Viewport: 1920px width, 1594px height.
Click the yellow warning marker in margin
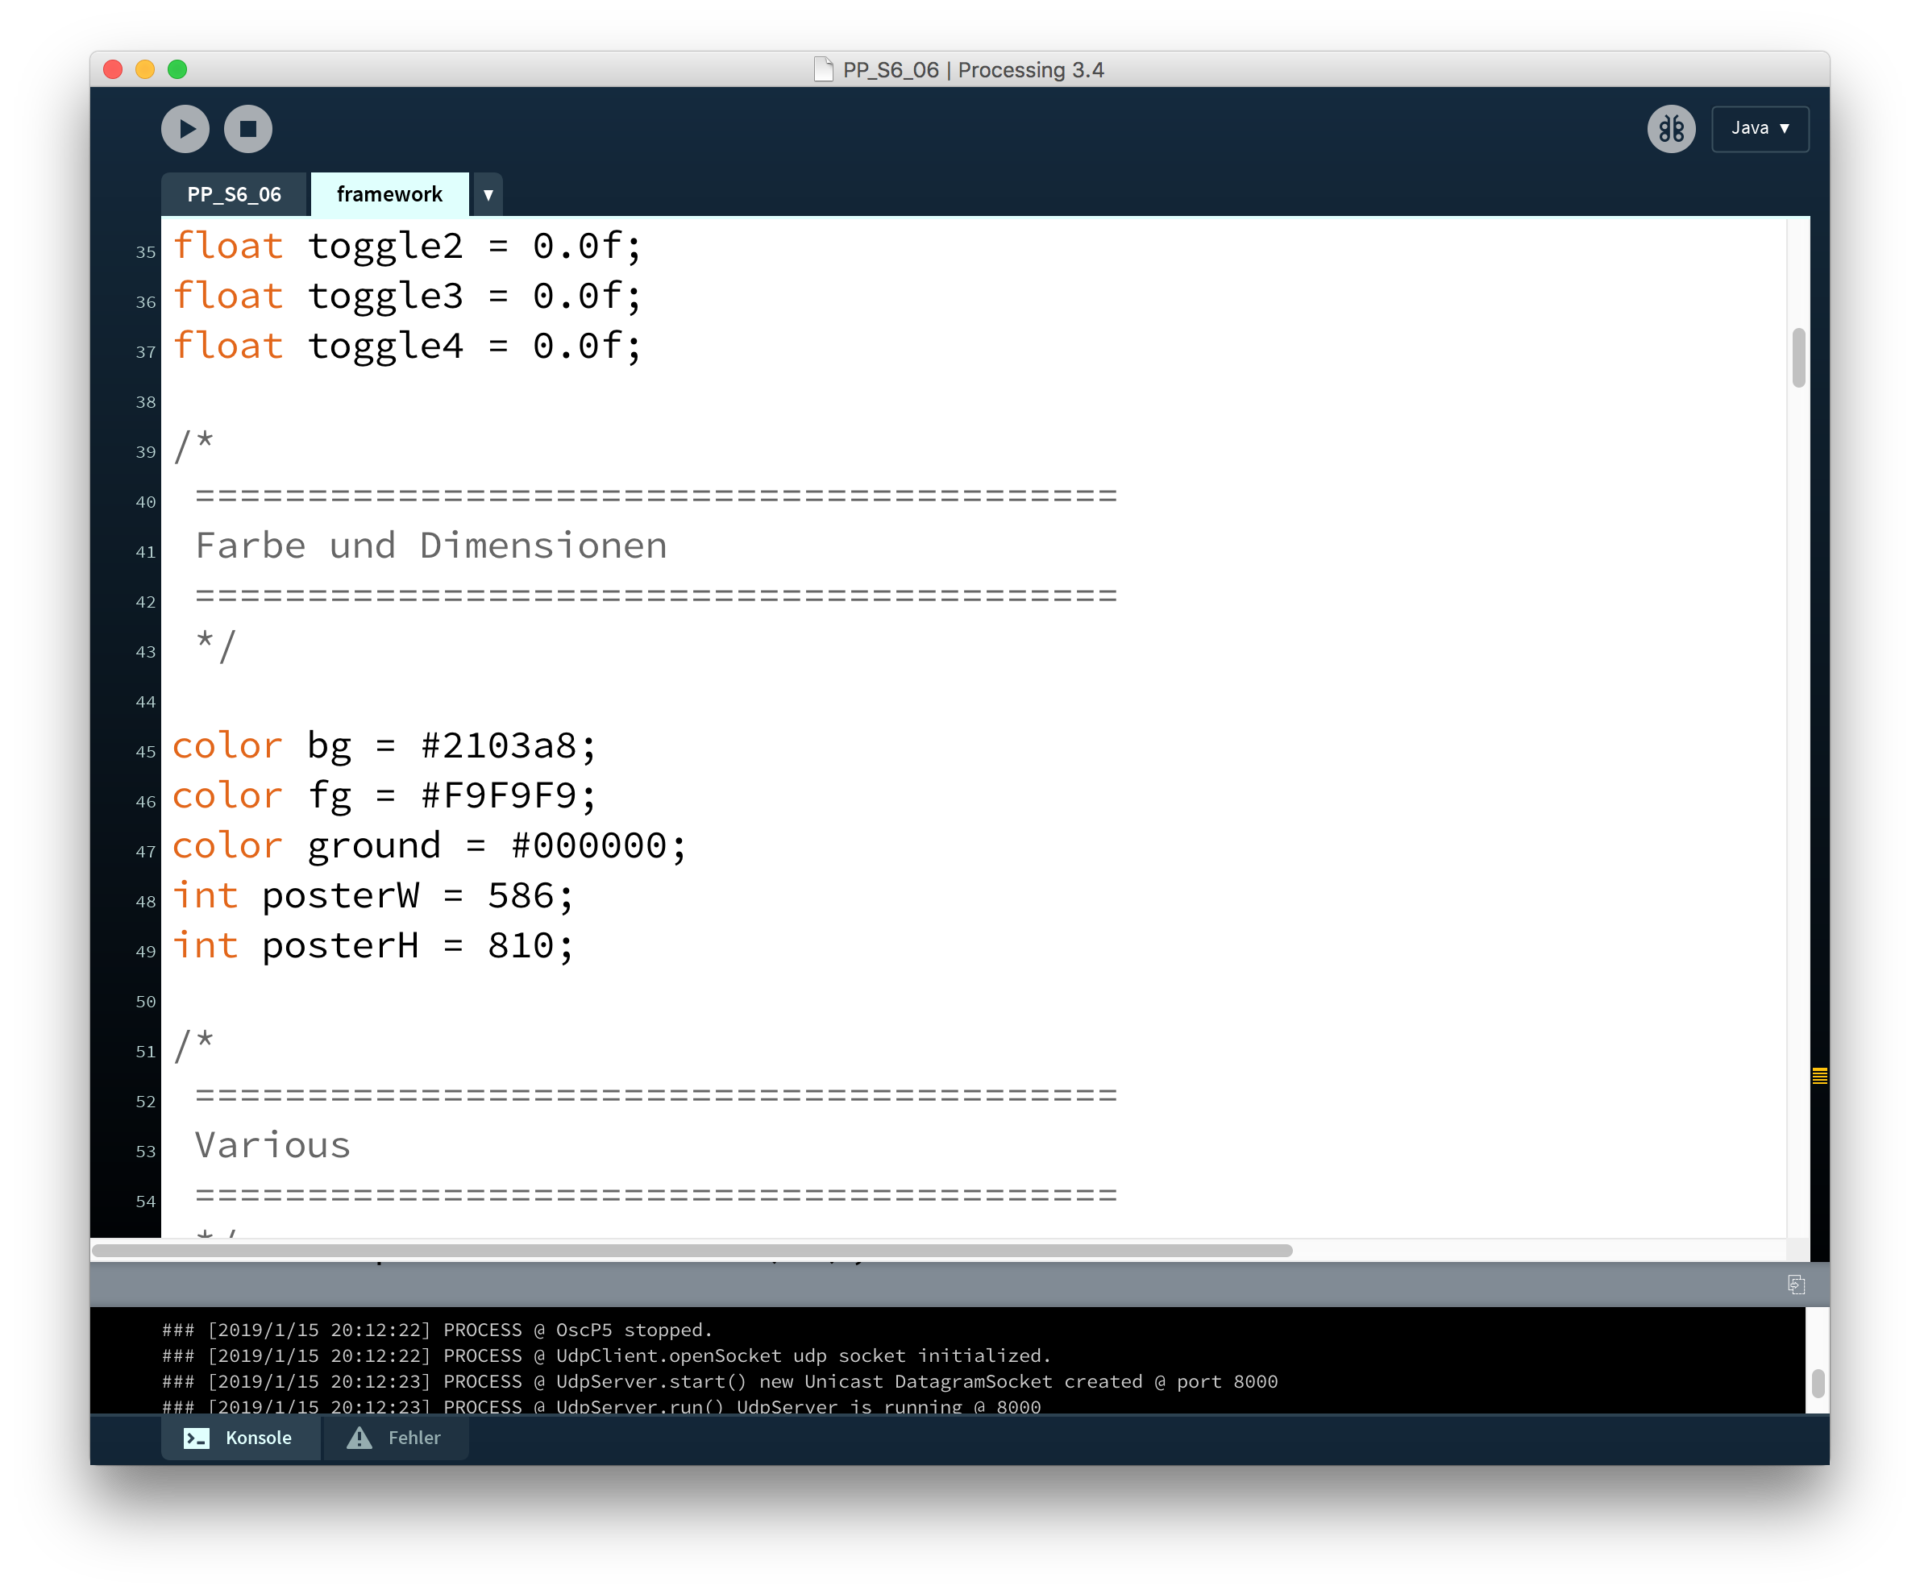[x=1819, y=1076]
